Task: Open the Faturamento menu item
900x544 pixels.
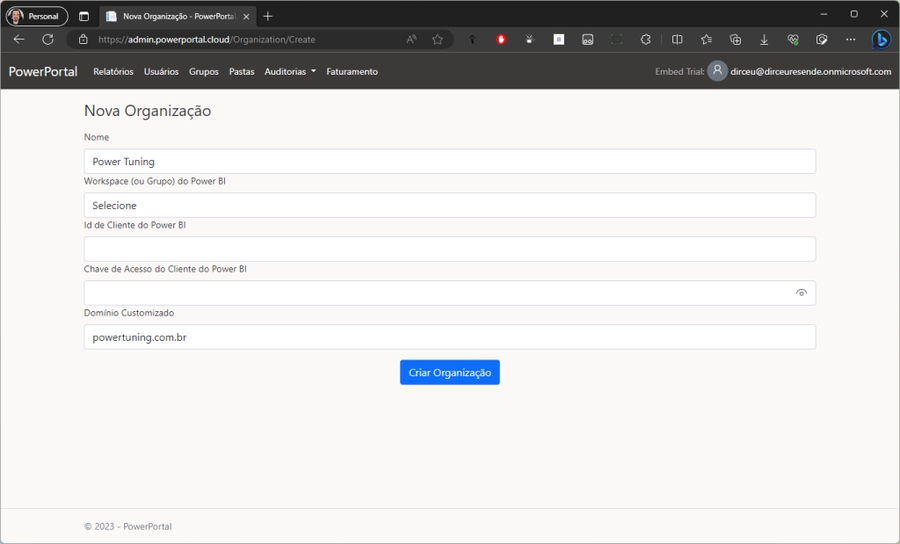Action: pyautogui.click(x=352, y=72)
